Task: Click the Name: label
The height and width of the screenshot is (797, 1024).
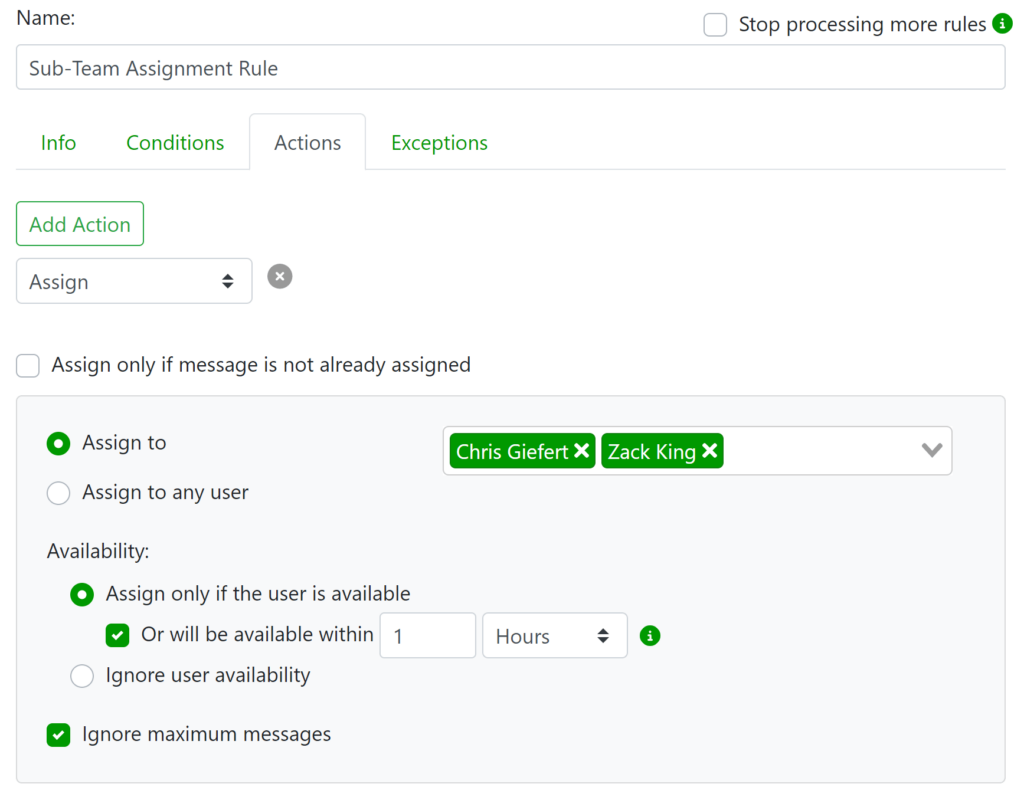Action: pyautogui.click(x=46, y=18)
